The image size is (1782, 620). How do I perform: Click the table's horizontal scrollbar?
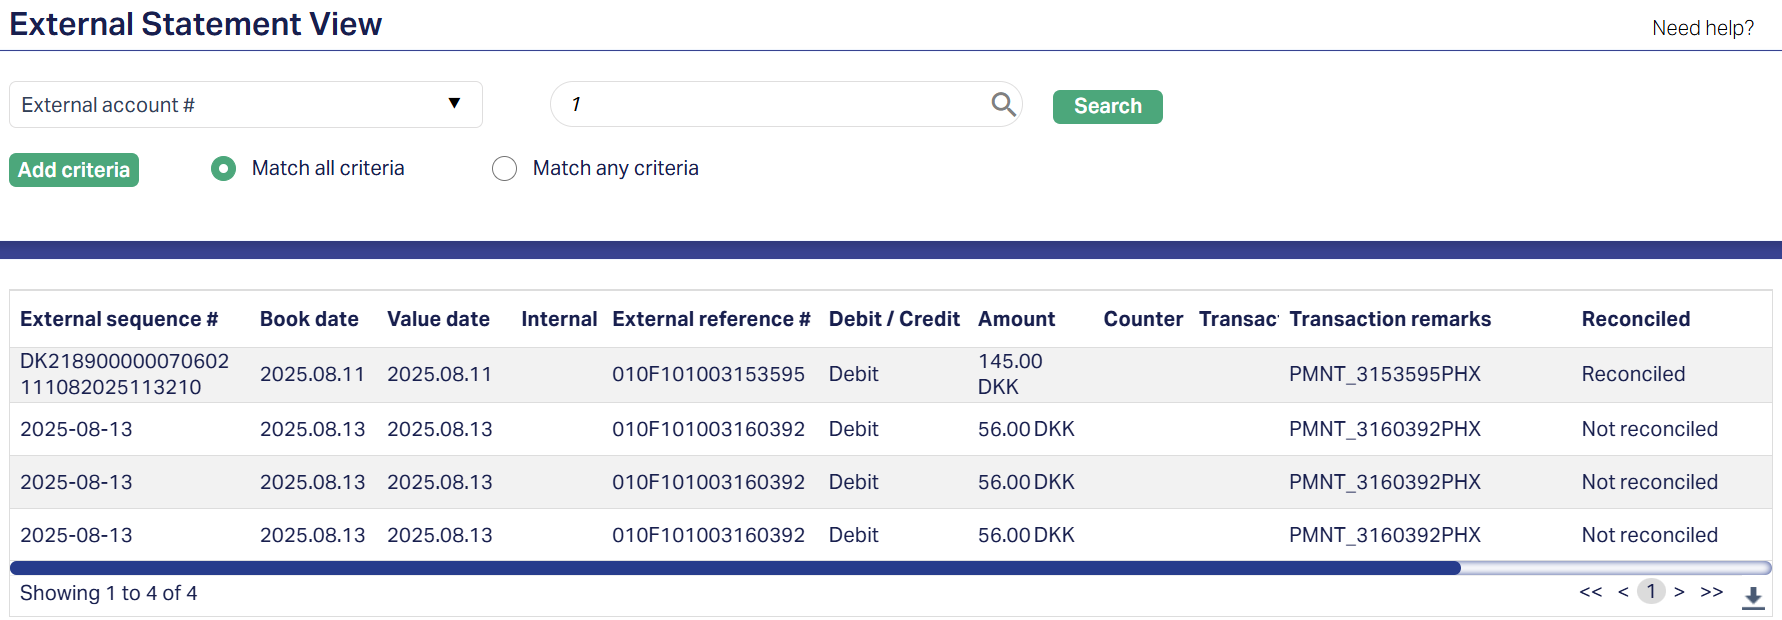735,568
